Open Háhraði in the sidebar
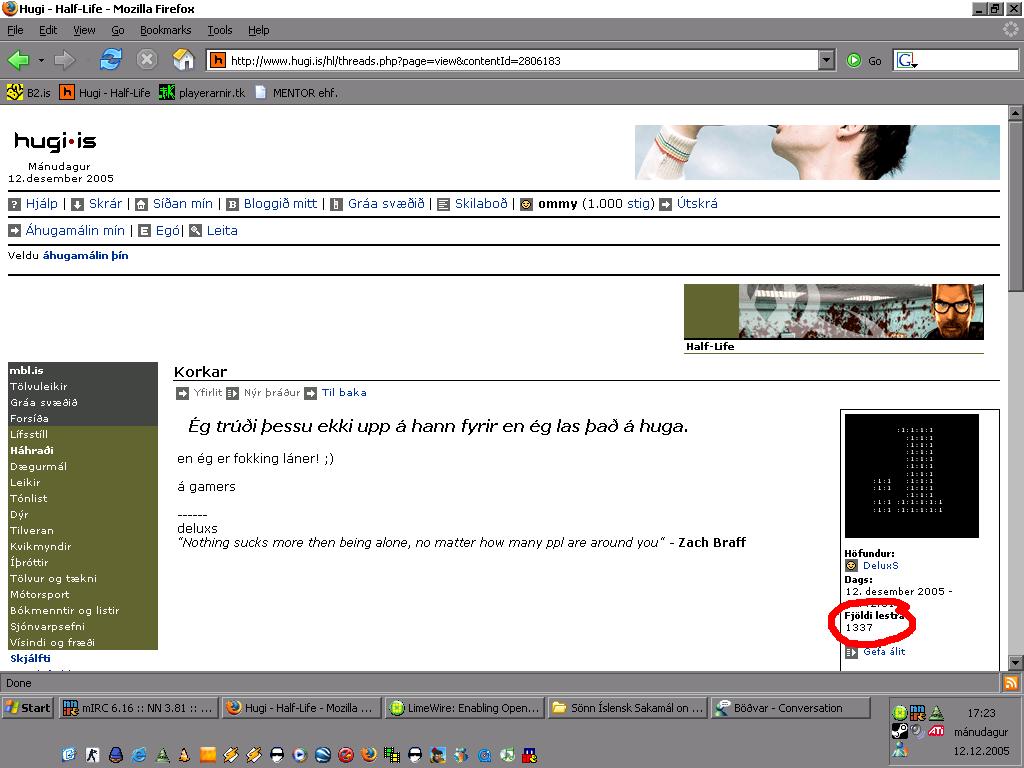The image size is (1024, 768). 31,451
